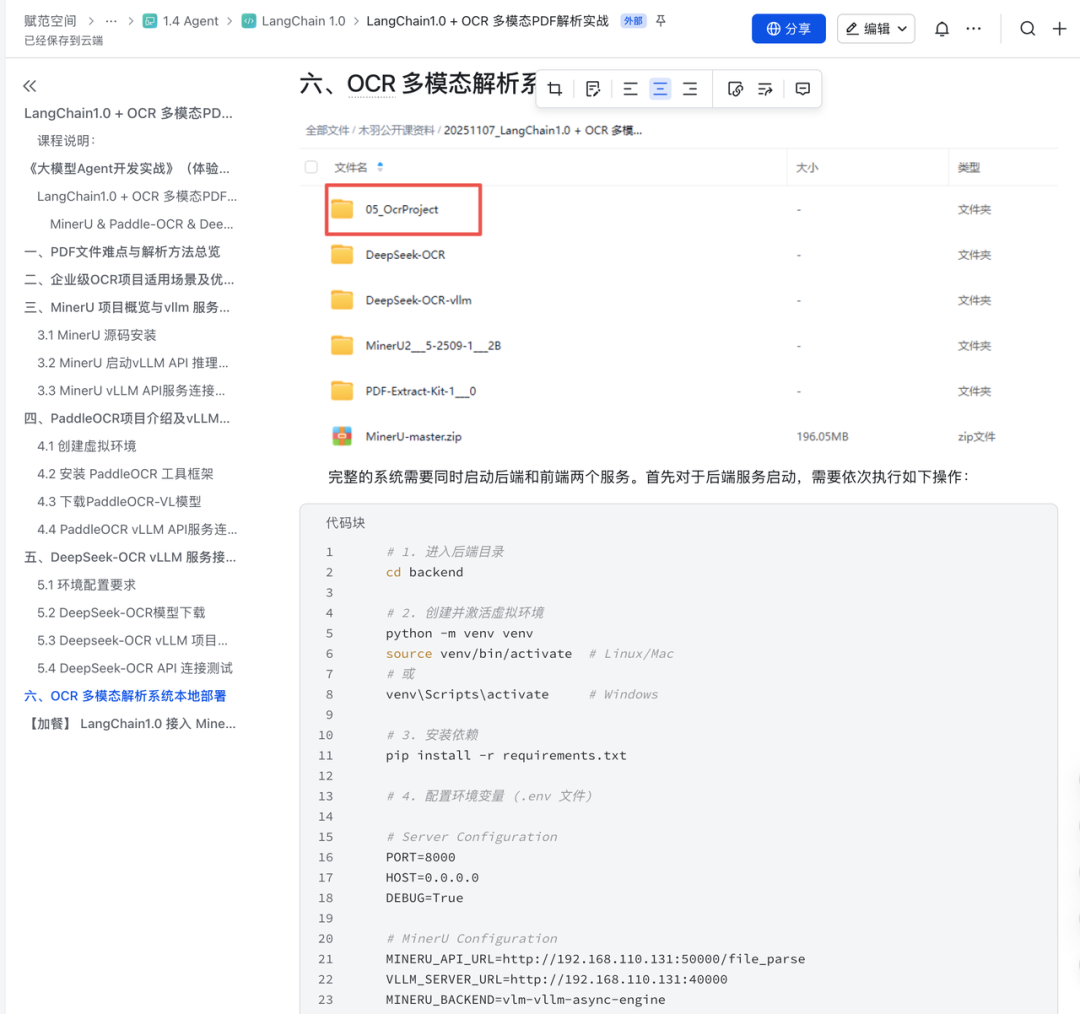Navigate to 1.4 Agent in the breadcrumb
Image resolution: width=1080 pixels, height=1014 pixels.
click(188, 20)
